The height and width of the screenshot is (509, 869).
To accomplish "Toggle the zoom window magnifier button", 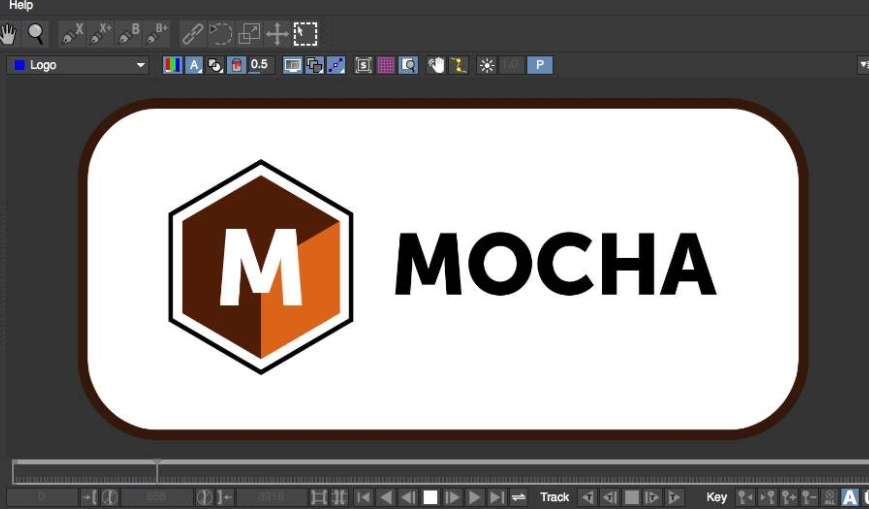I will click(x=408, y=65).
